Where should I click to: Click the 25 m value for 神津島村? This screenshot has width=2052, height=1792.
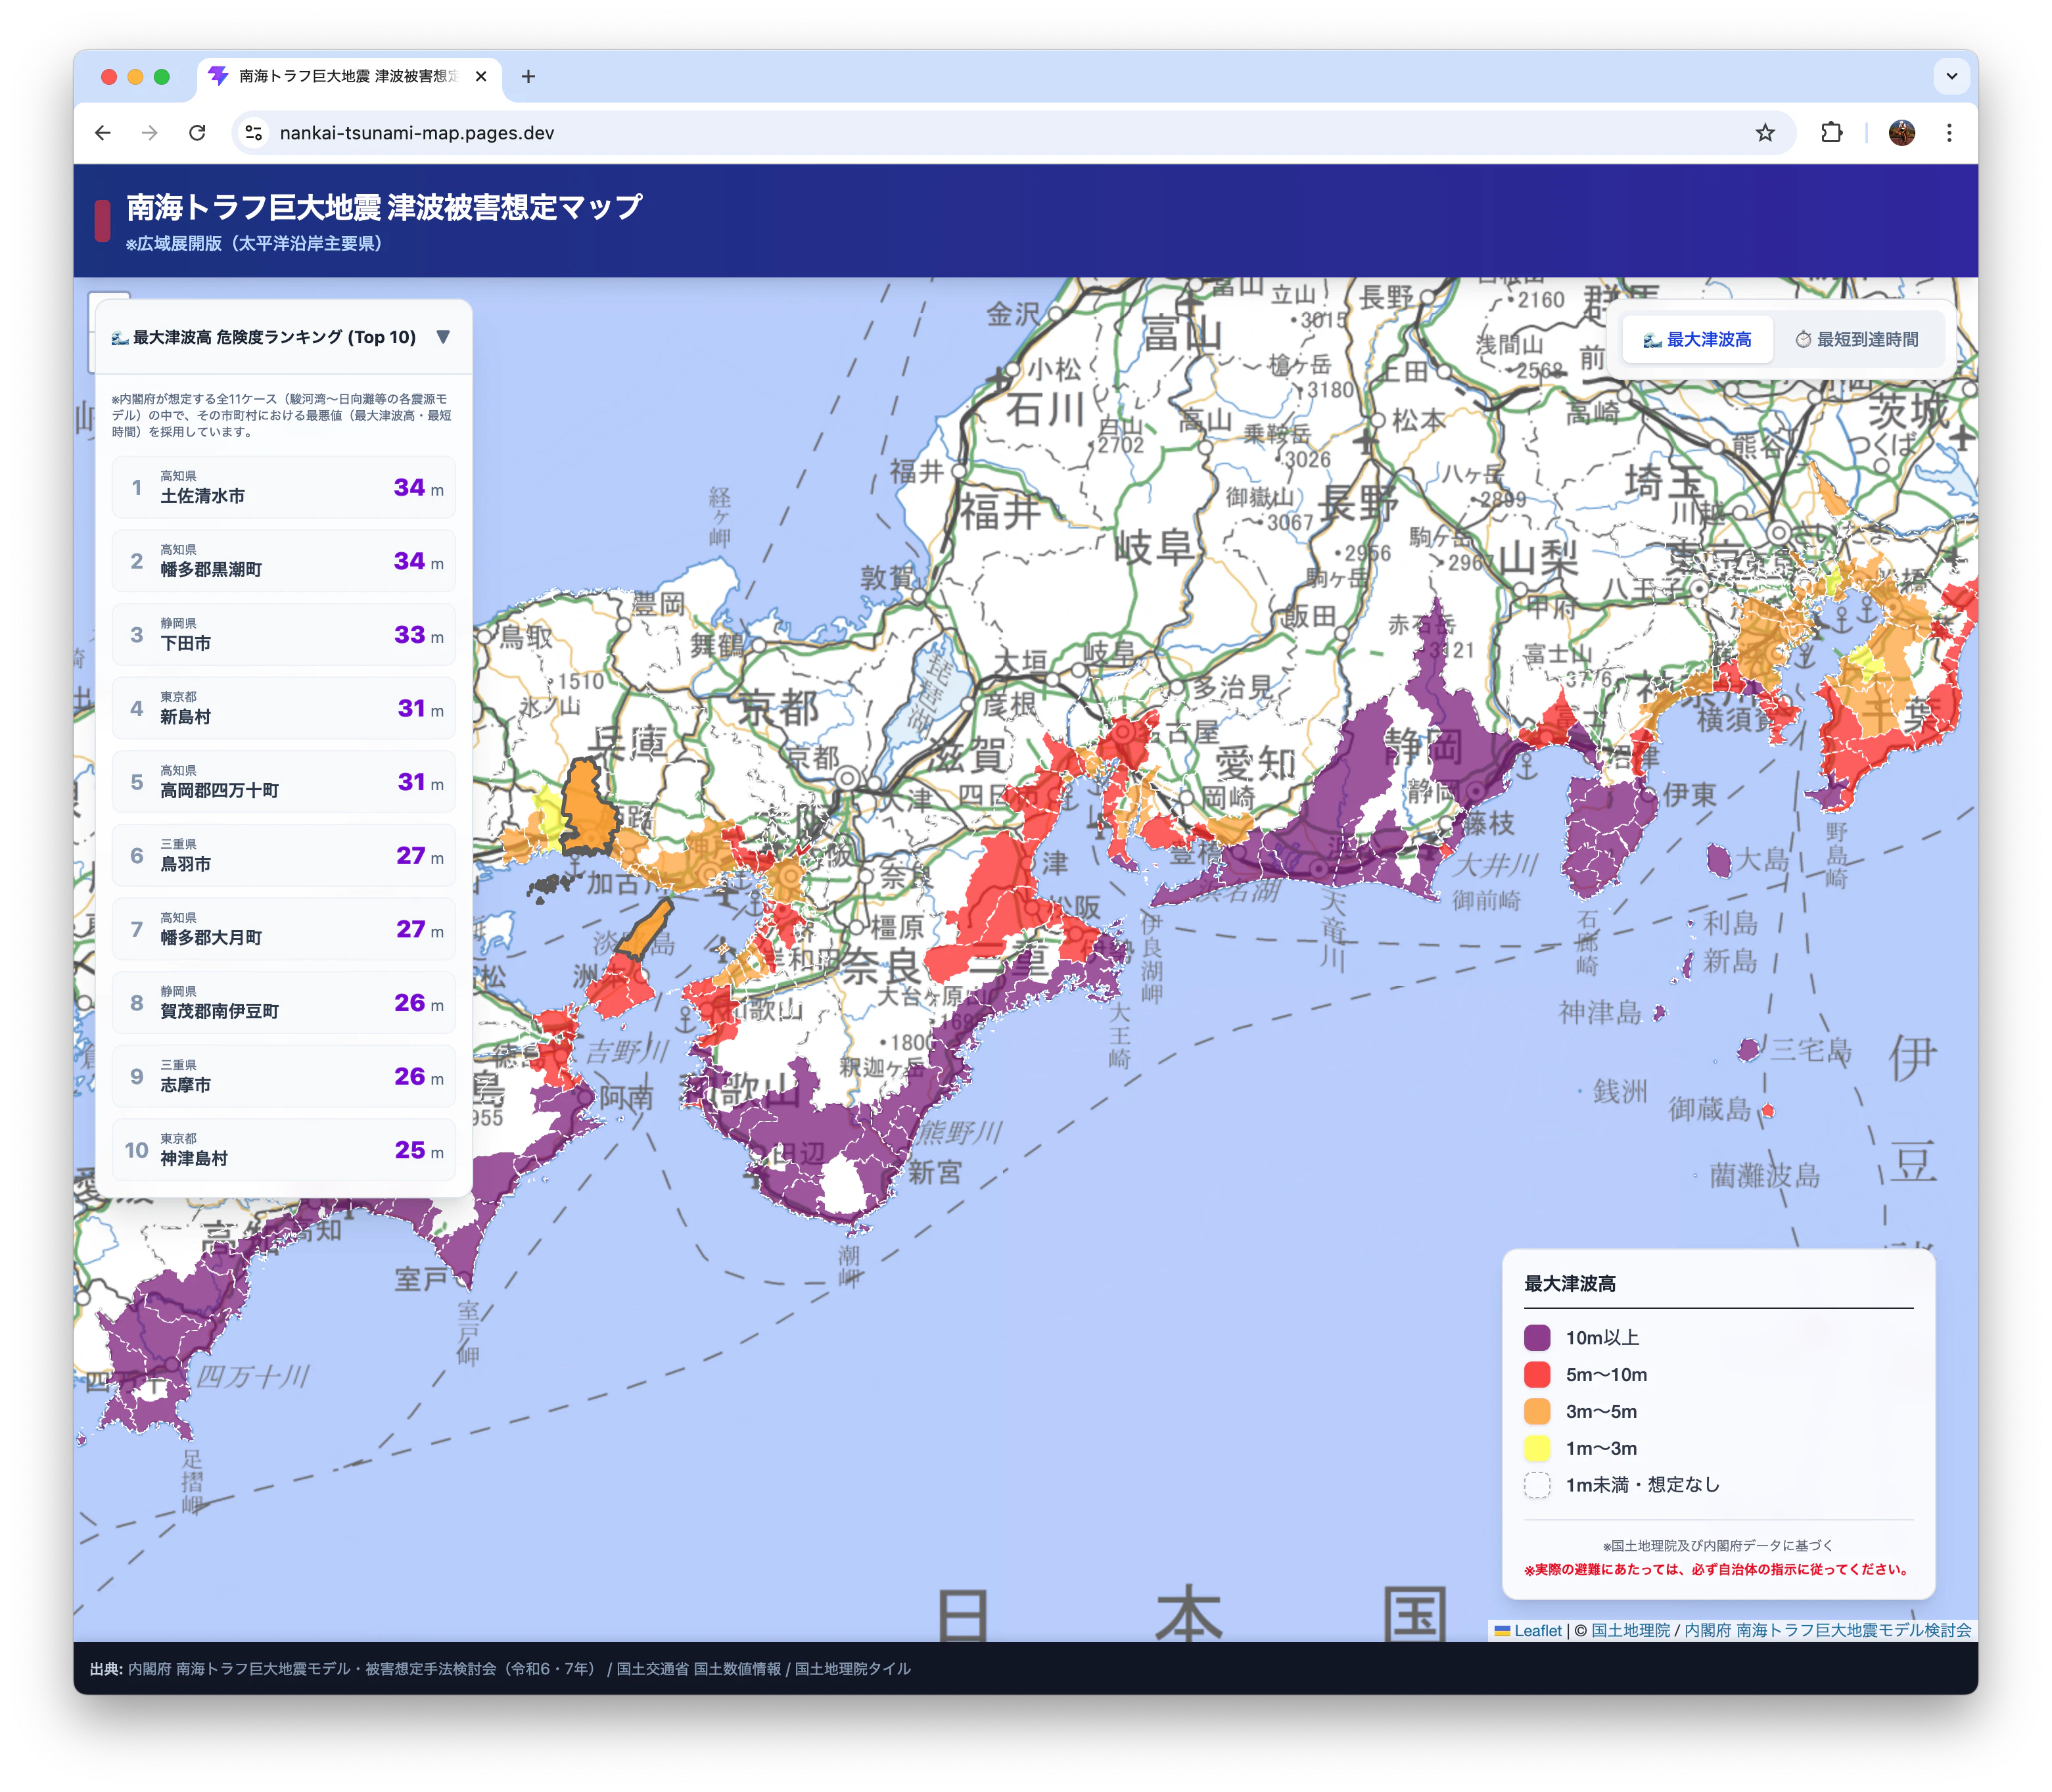pyautogui.click(x=419, y=1151)
